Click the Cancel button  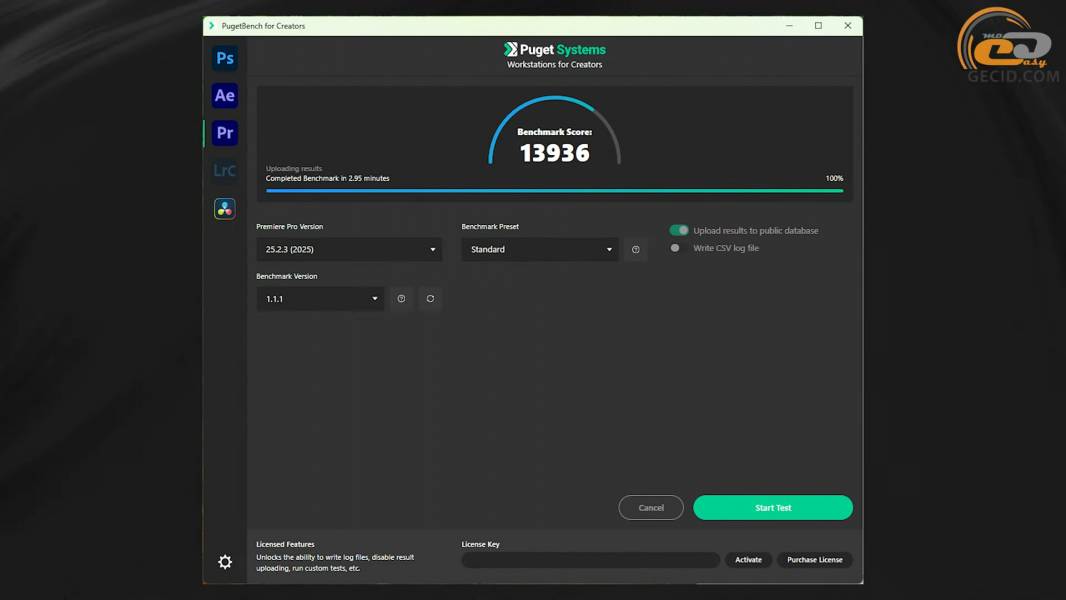(x=651, y=508)
